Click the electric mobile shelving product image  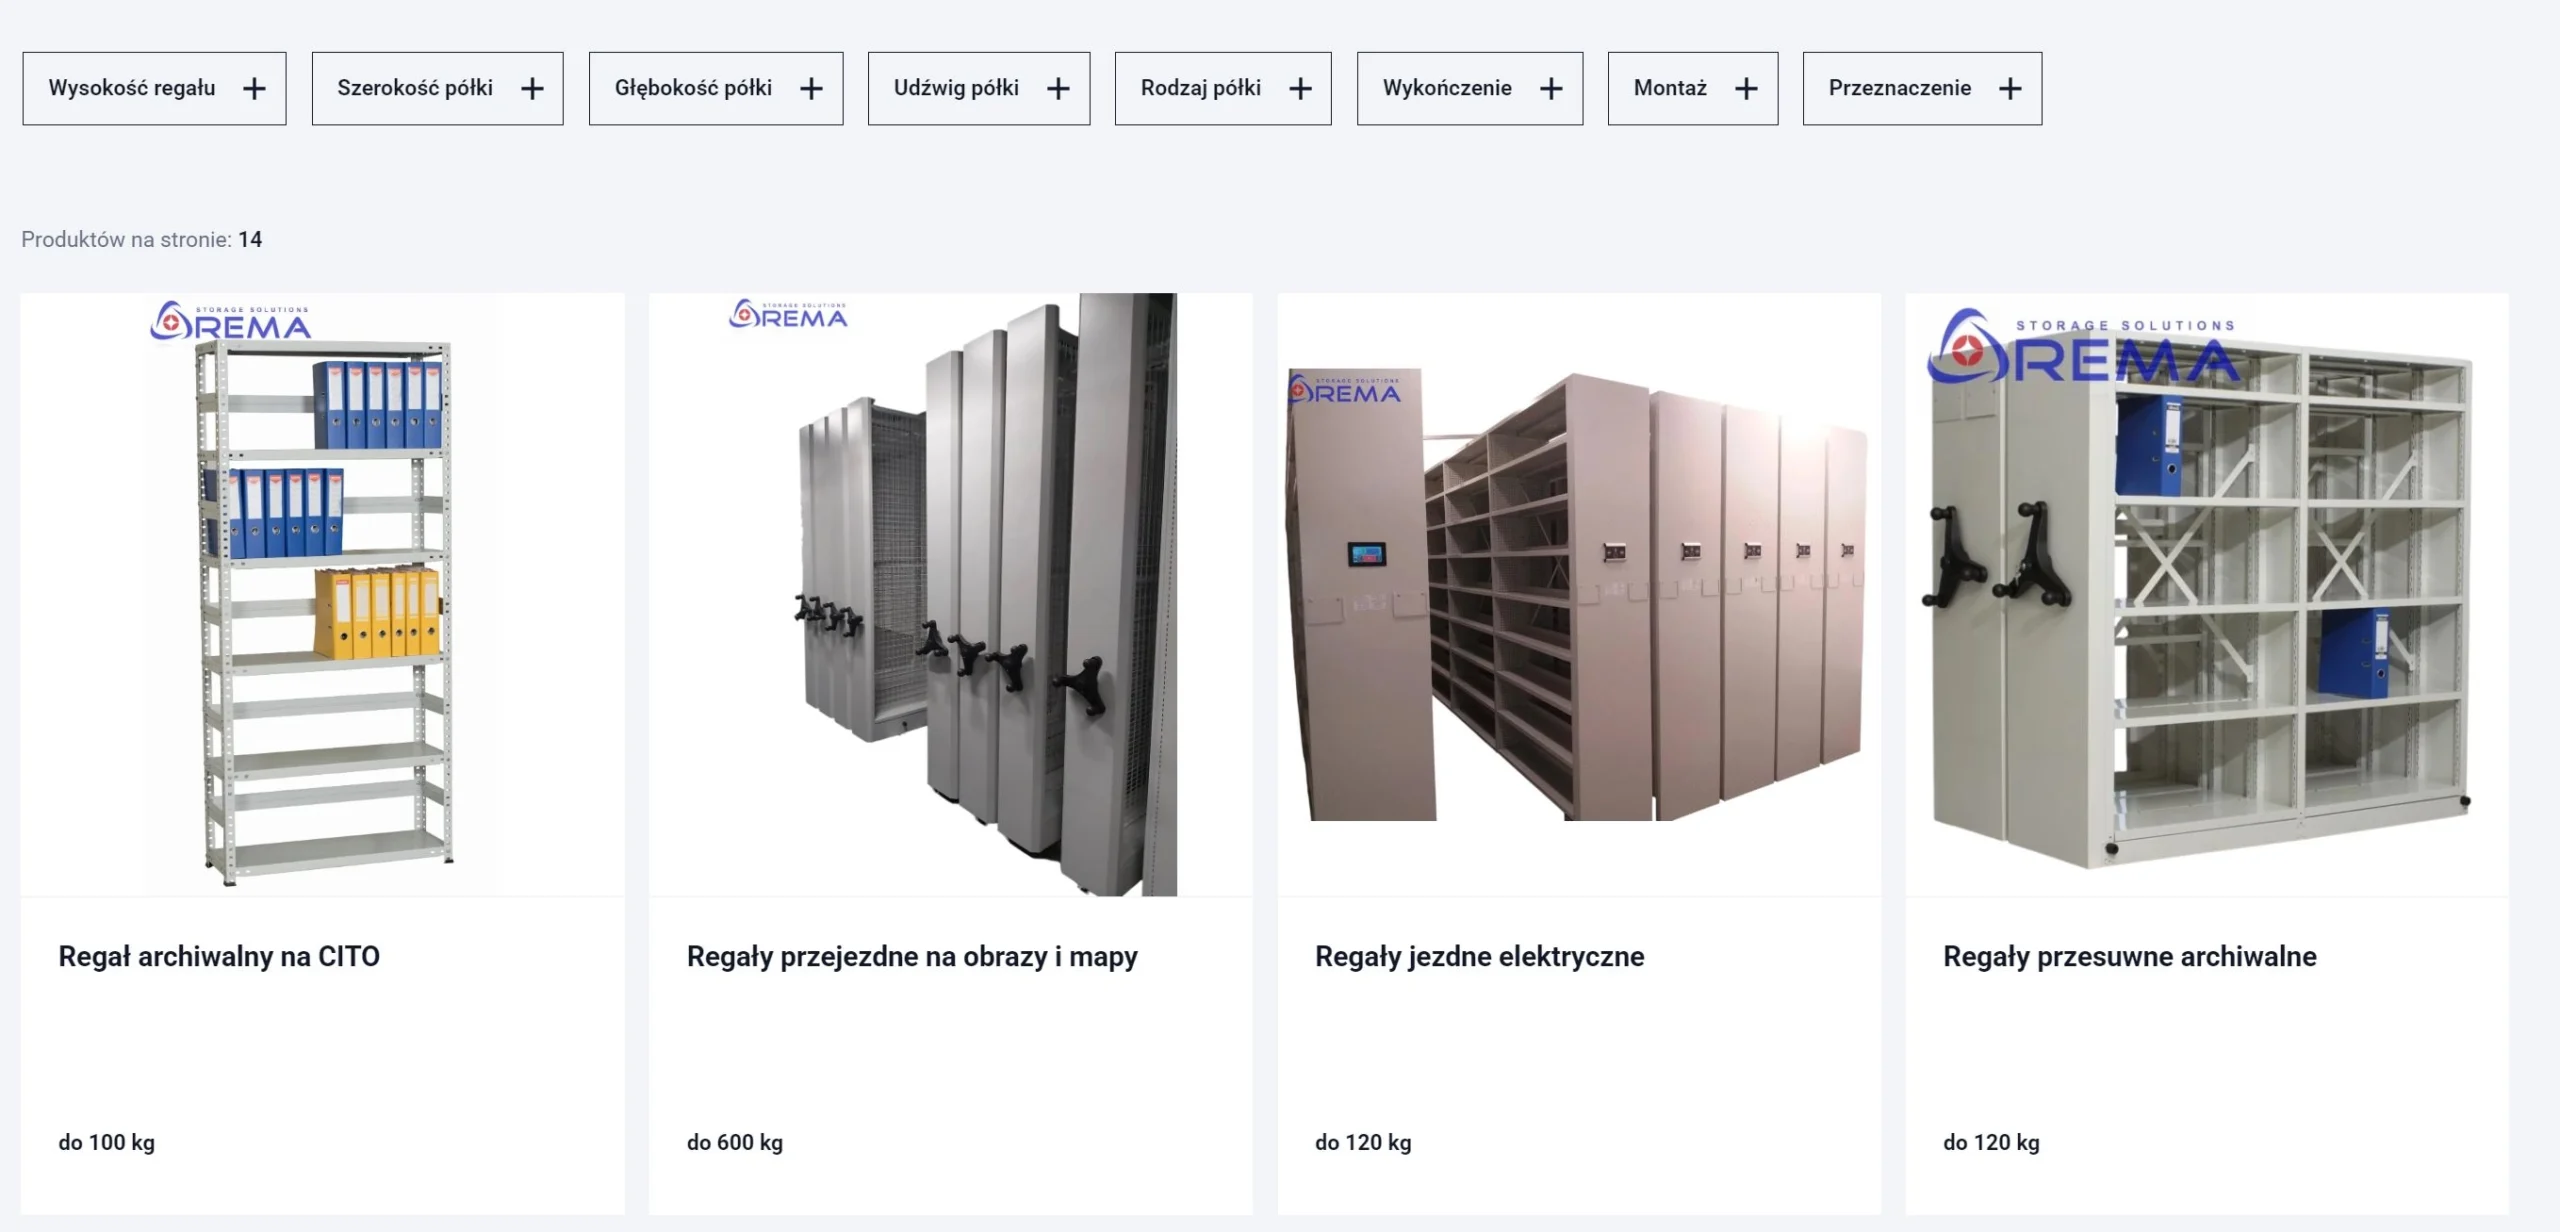[x=1578, y=595]
